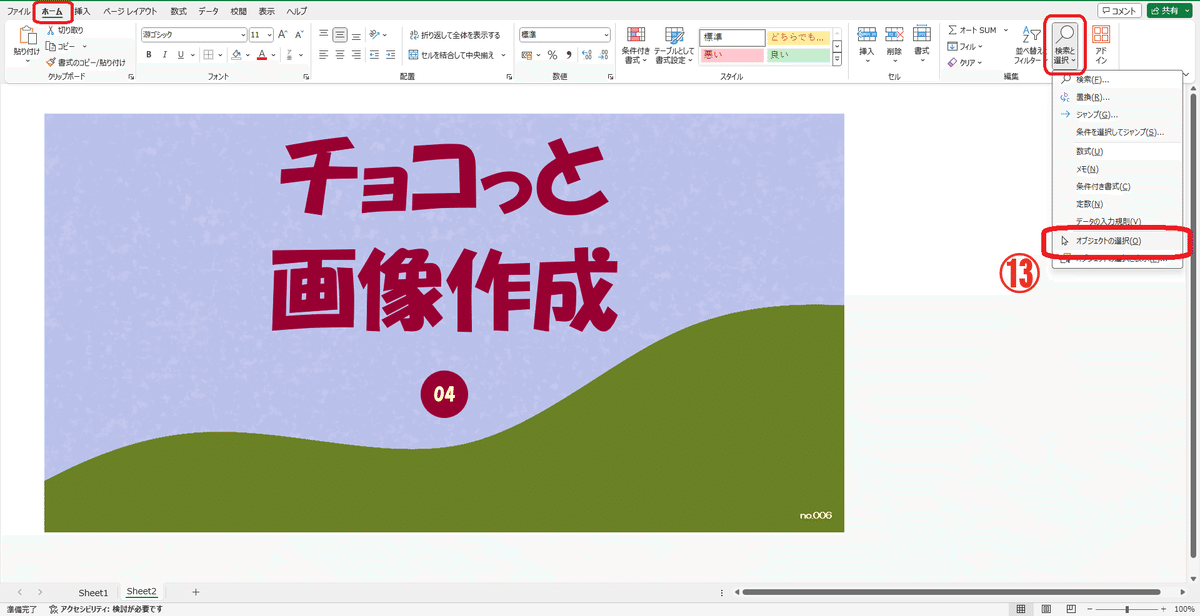The height and width of the screenshot is (616, 1200).
Task: Open the ファイル tab
Action: pos(18,11)
